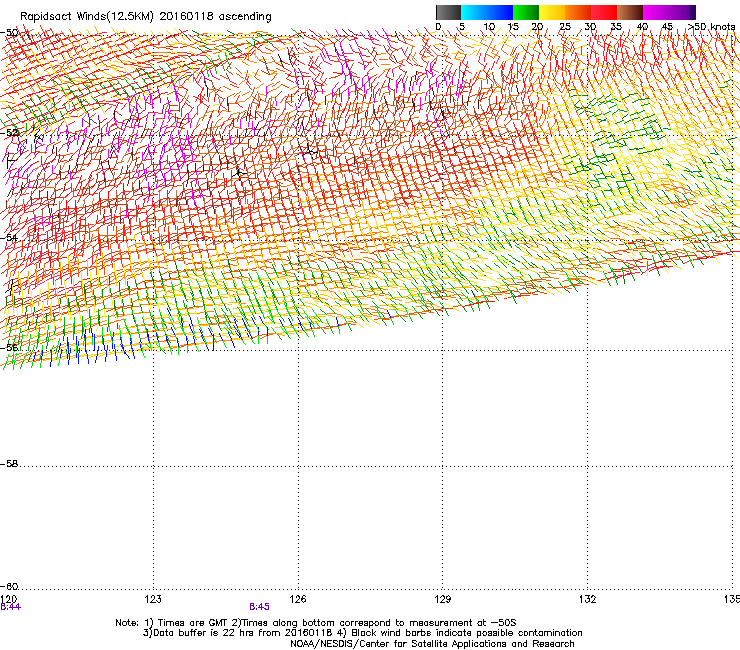Click the '123' longitude axis label
This screenshot has height=650, width=740.
point(153,599)
